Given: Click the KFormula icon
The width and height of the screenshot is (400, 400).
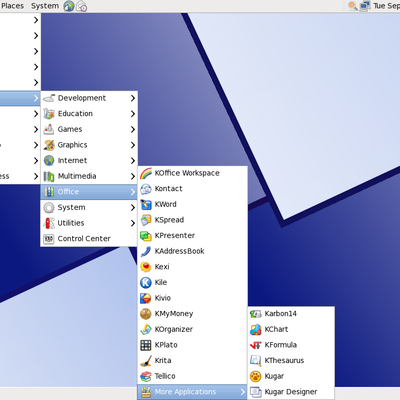Looking at the screenshot, I should tap(256, 345).
